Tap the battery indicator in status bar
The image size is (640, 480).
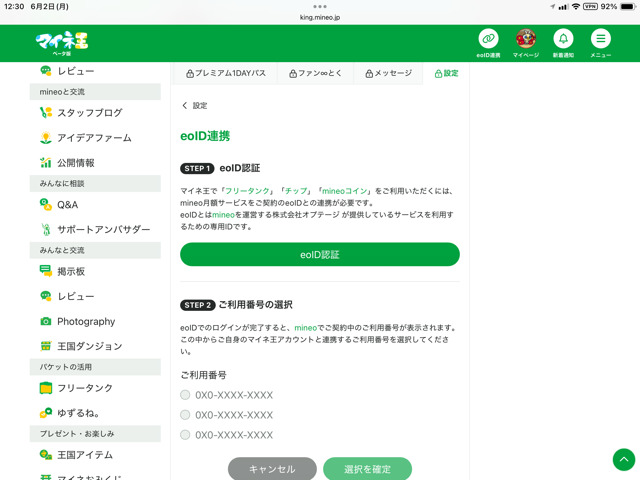pos(627,7)
